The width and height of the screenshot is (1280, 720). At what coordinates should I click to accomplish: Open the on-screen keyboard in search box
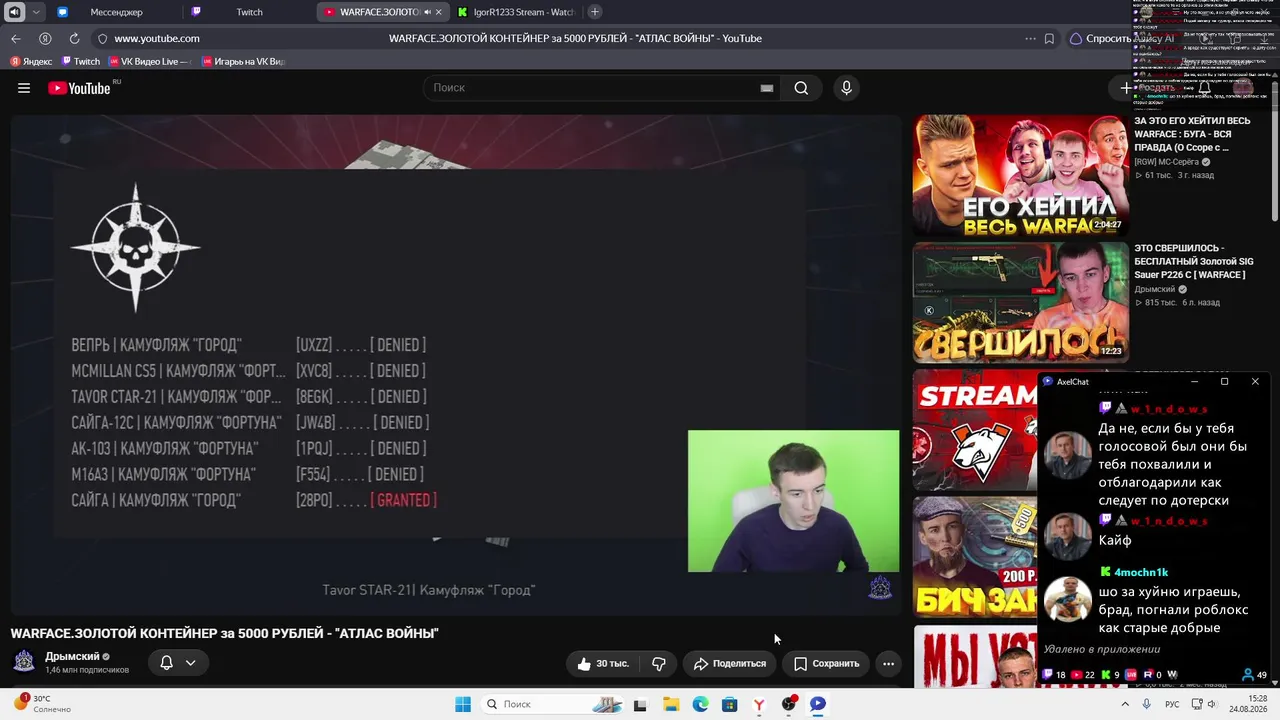(767, 88)
